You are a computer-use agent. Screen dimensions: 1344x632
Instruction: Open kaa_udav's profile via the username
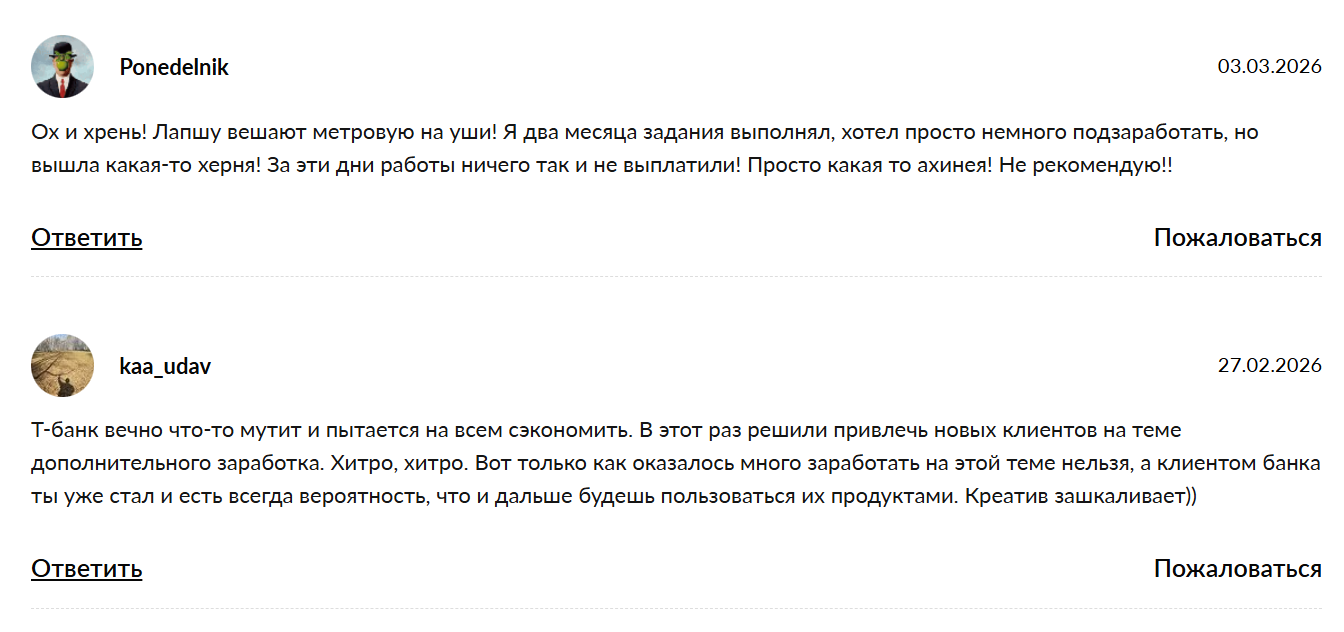(x=163, y=366)
